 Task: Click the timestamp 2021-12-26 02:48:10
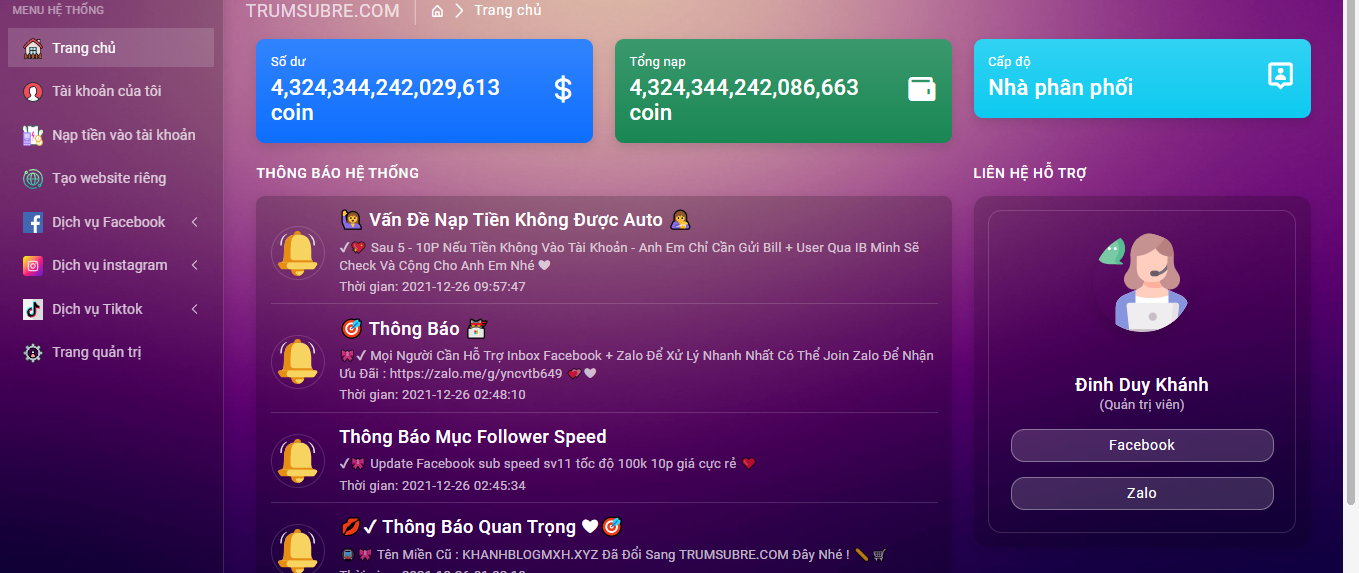[x=463, y=395]
